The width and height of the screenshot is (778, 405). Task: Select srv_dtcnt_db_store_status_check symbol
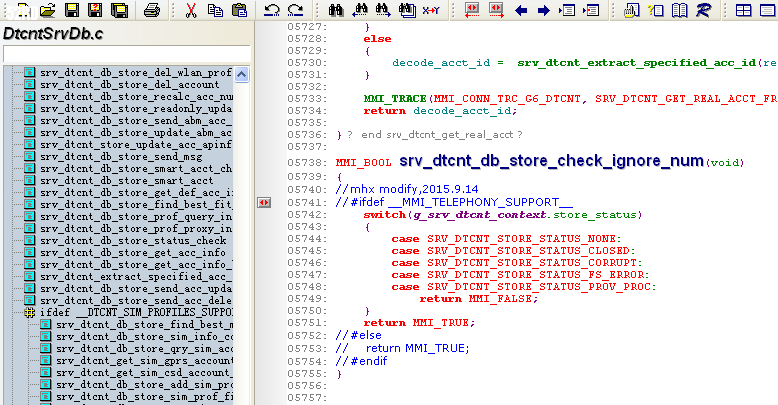point(133,240)
